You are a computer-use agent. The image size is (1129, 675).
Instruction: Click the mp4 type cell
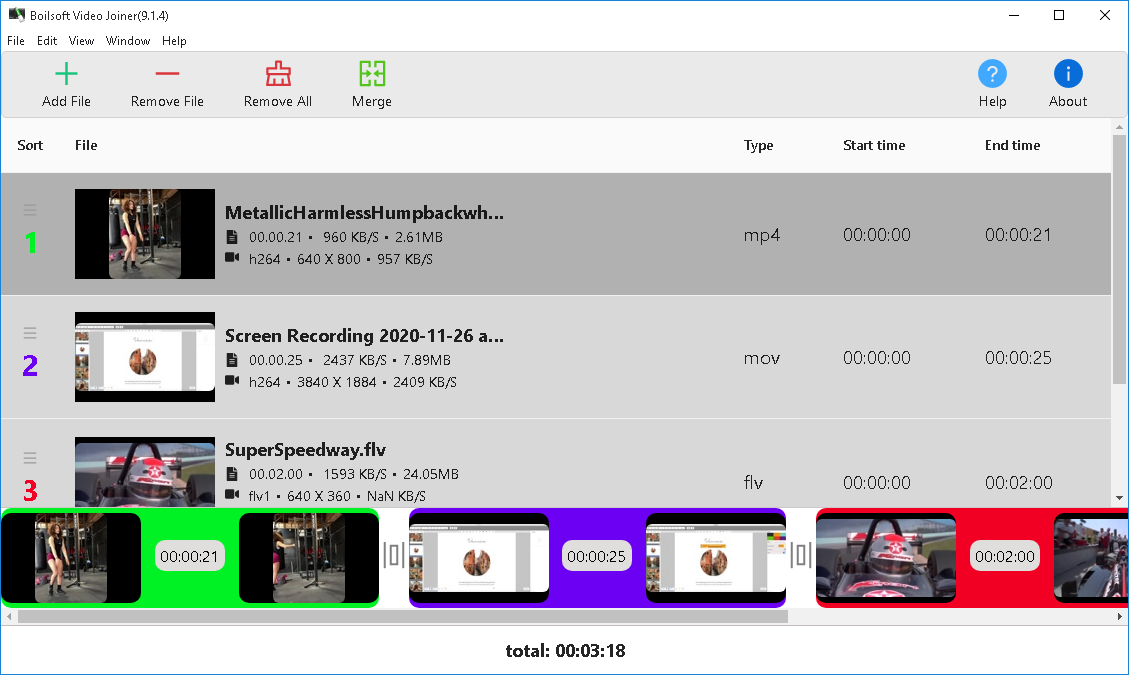click(x=762, y=236)
